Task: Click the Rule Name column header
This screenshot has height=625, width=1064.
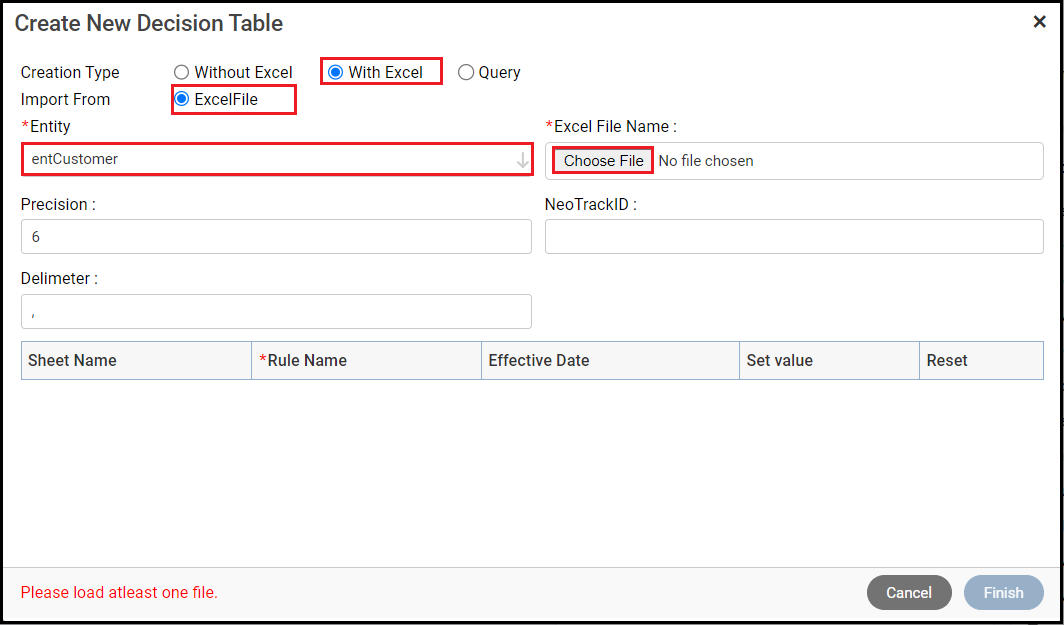Action: pos(306,360)
